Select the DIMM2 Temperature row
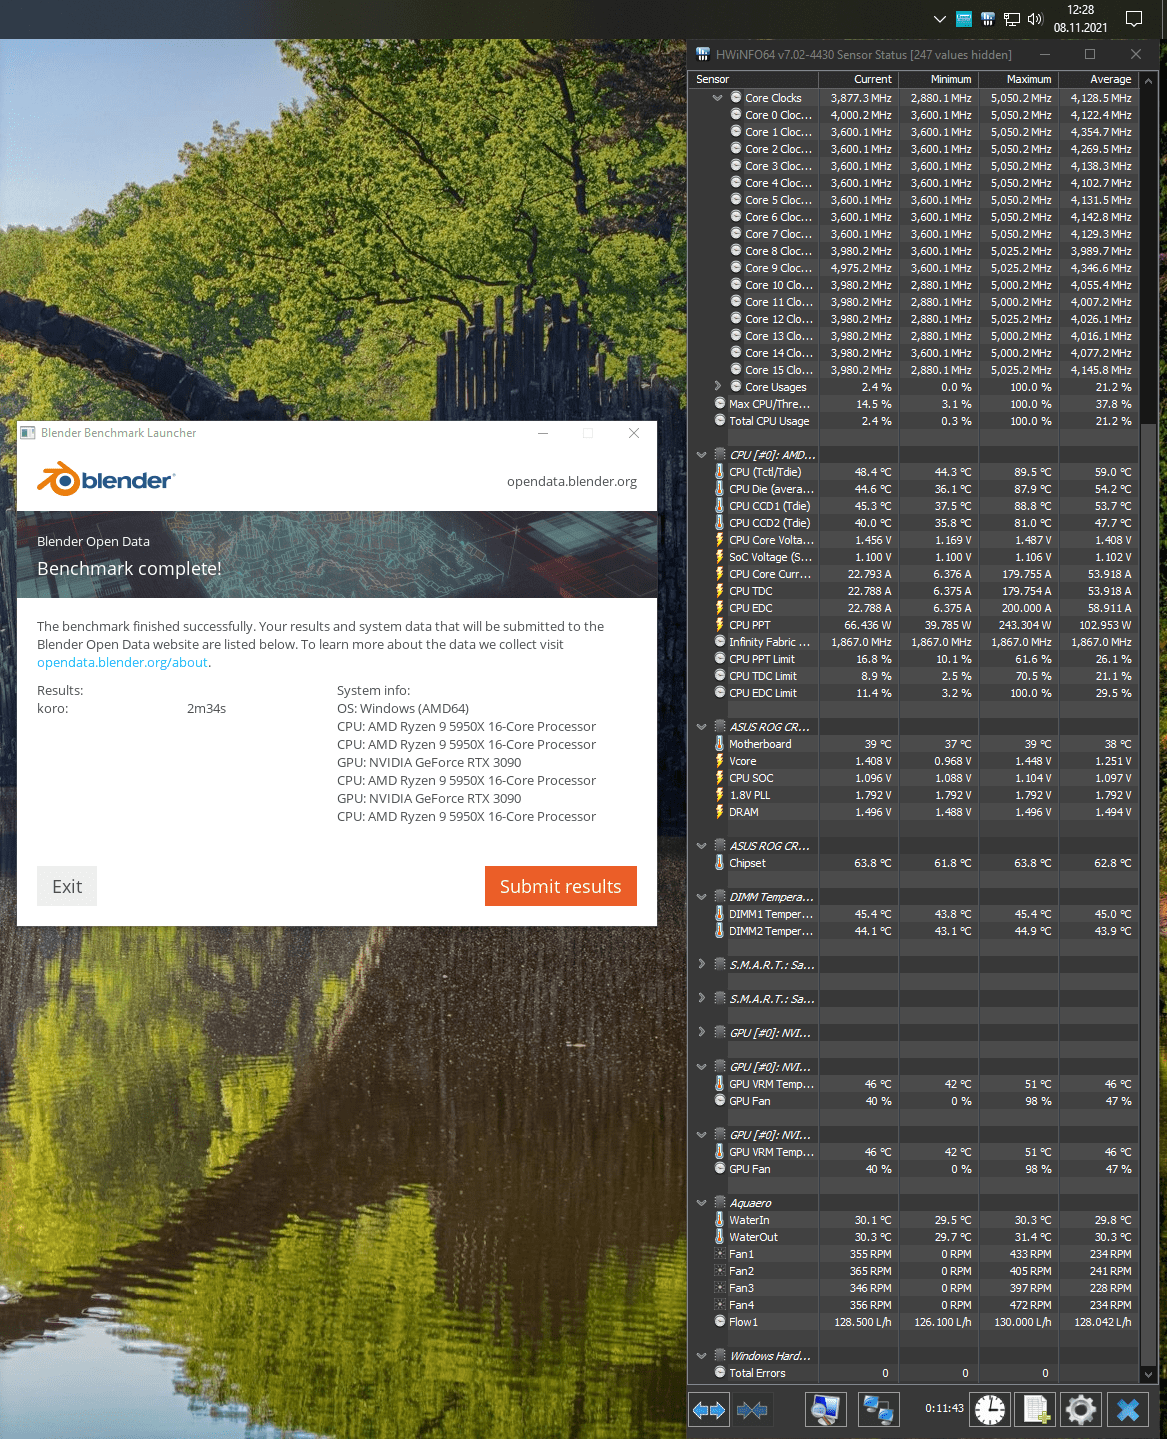The height and width of the screenshot is (1439, 1167). (914, 931)
